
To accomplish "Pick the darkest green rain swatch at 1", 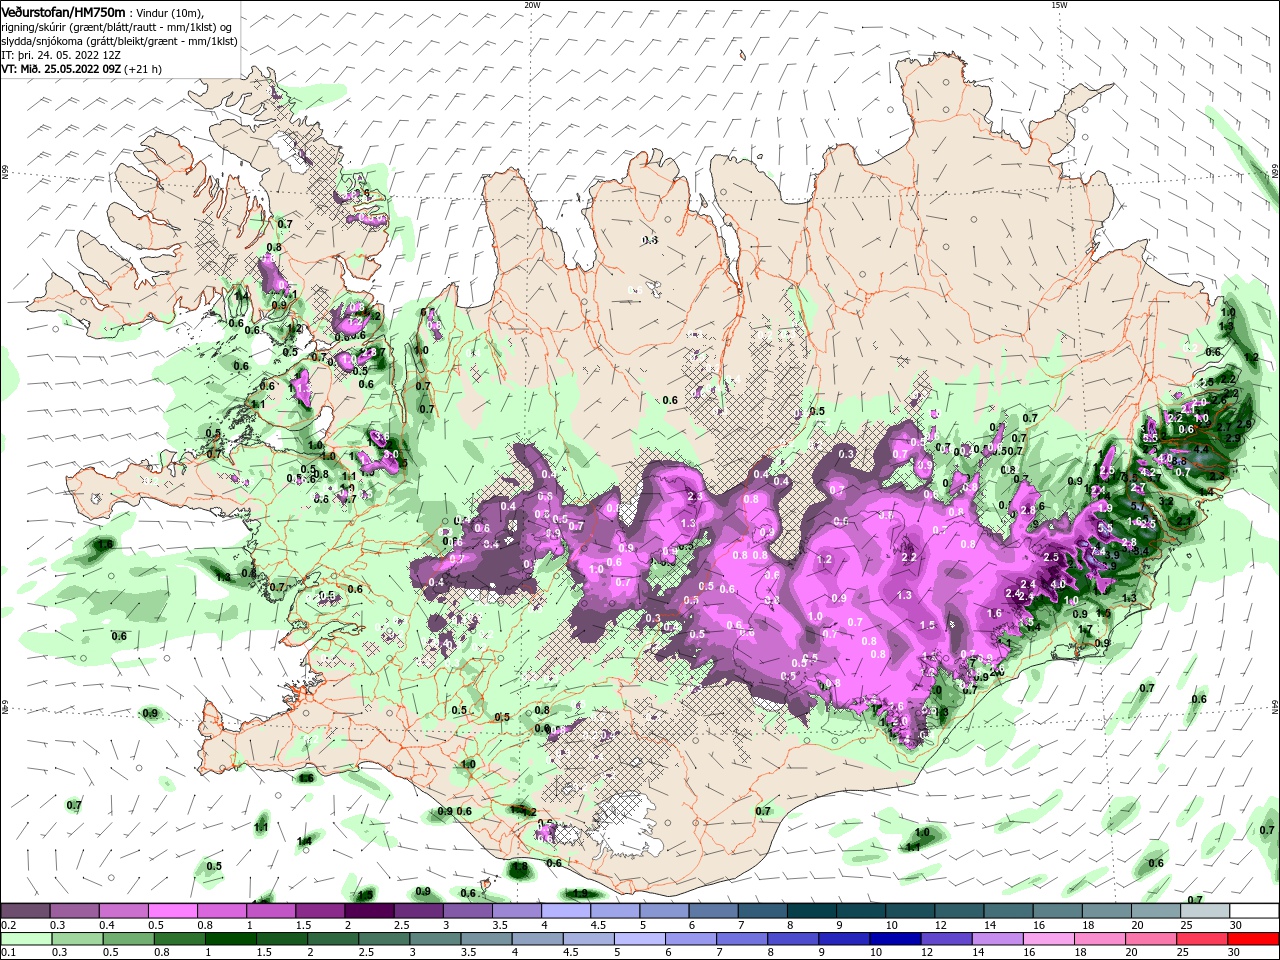I will pyautogui.click(x=230, y=939).
